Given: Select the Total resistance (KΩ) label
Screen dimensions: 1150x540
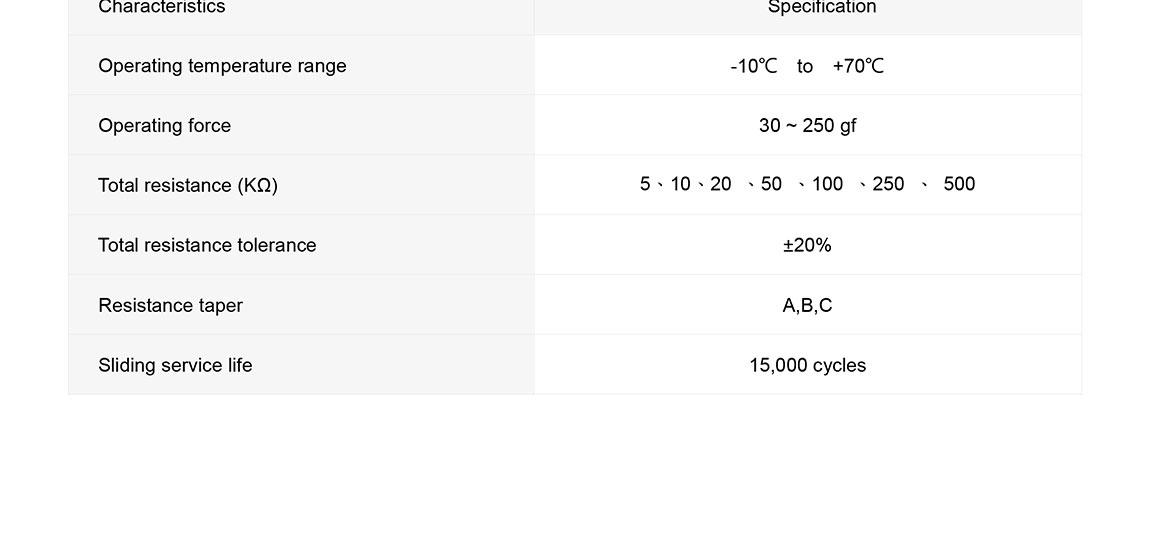Looking at the screenshot, I should coord(188,186).
